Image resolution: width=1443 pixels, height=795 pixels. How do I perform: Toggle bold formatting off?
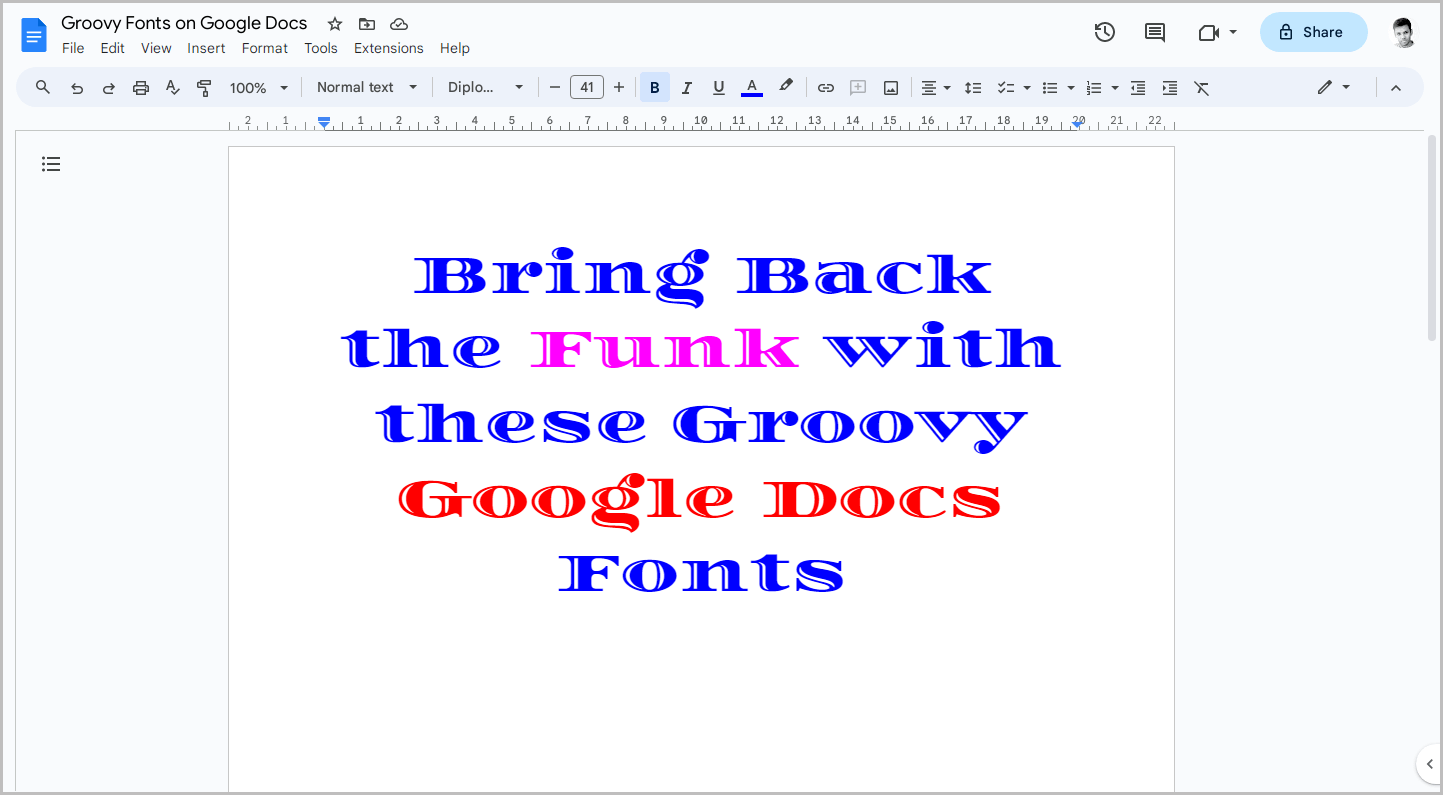654,87
